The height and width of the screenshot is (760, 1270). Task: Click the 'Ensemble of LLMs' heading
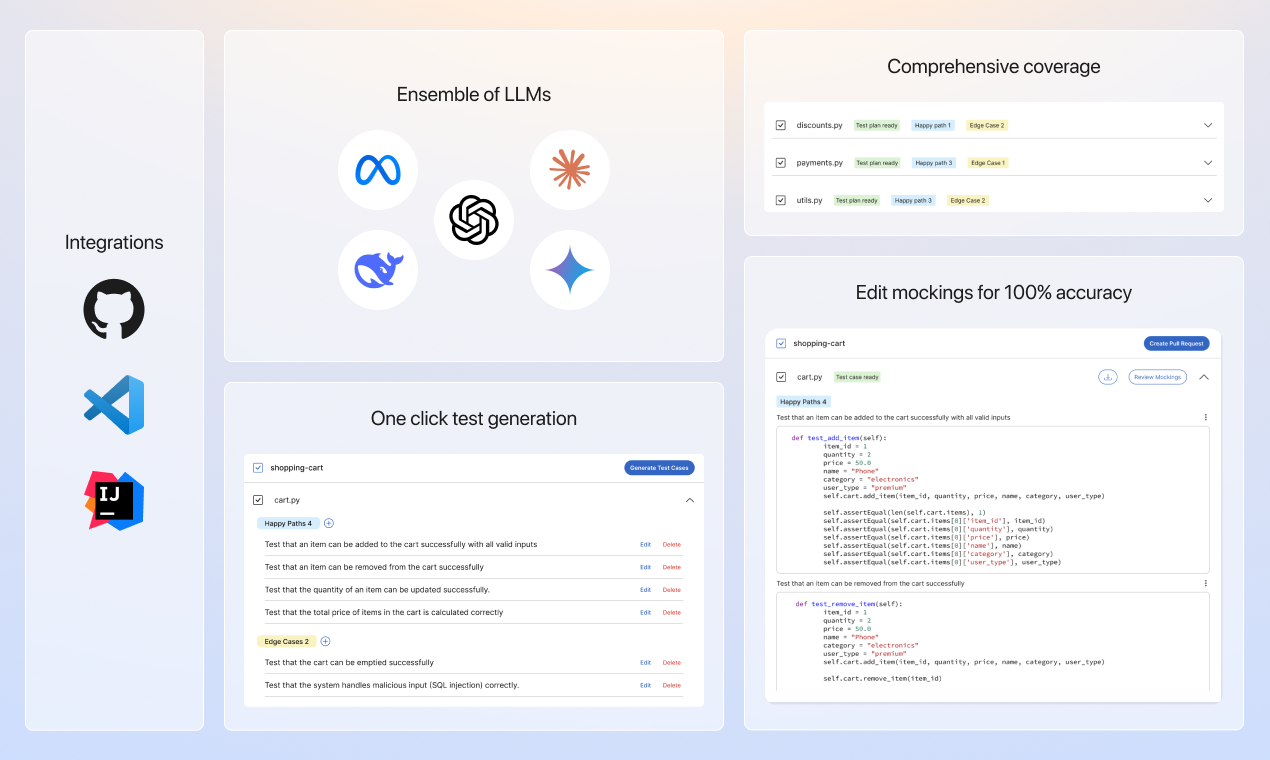tap(474, 95)
